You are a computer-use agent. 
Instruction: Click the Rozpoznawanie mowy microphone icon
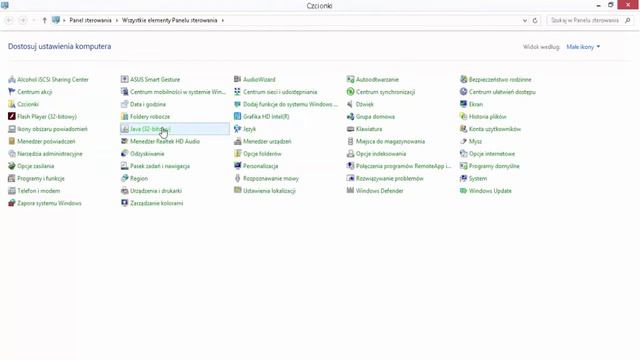[x=237, y=178]
